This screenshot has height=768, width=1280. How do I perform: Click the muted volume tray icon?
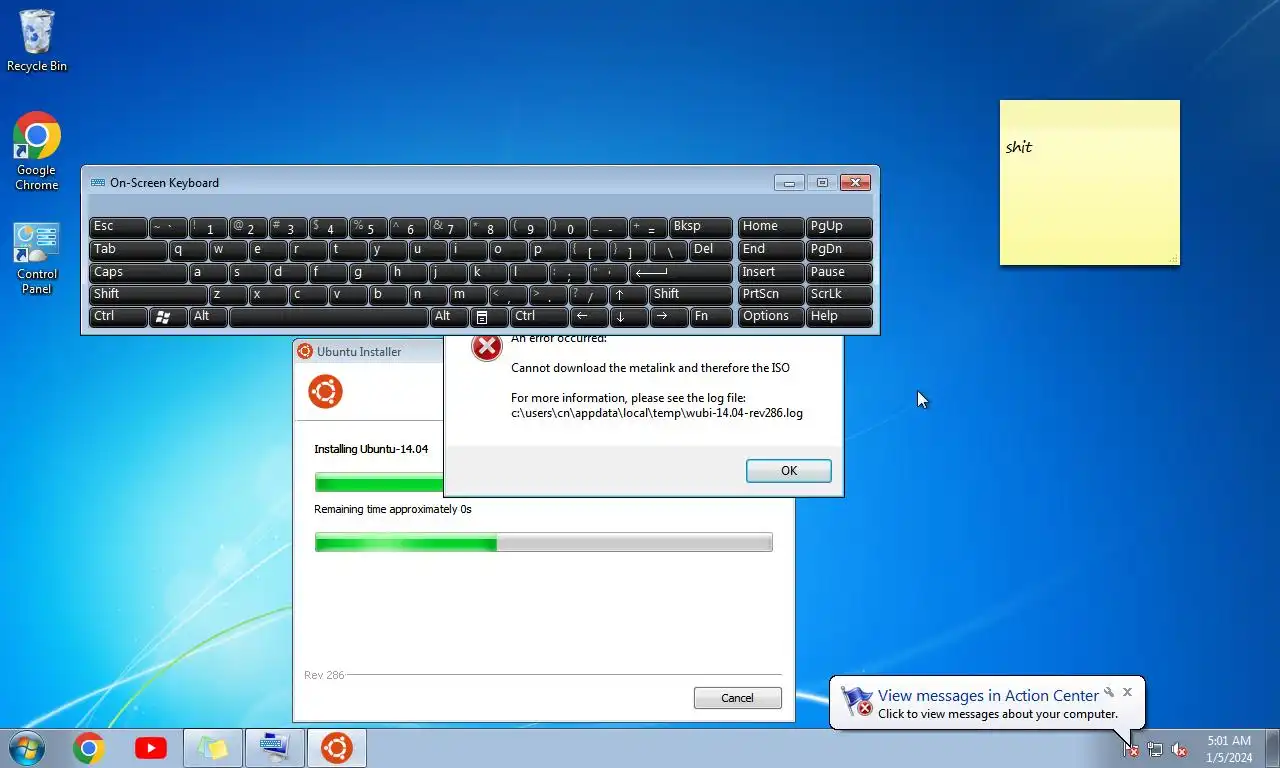(1180, 749)
